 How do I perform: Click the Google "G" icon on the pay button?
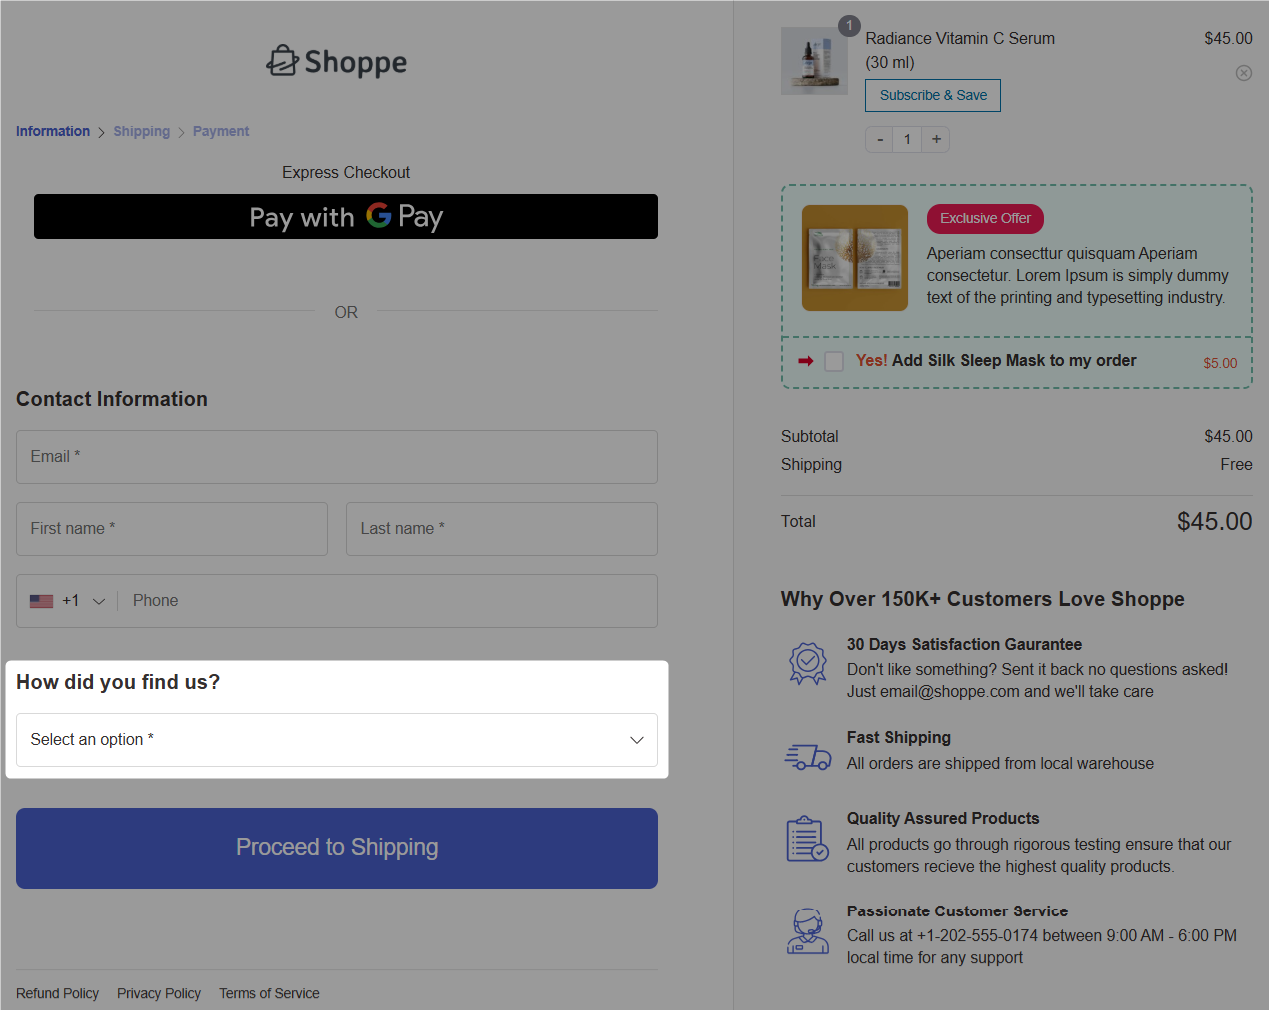point(380,217)
